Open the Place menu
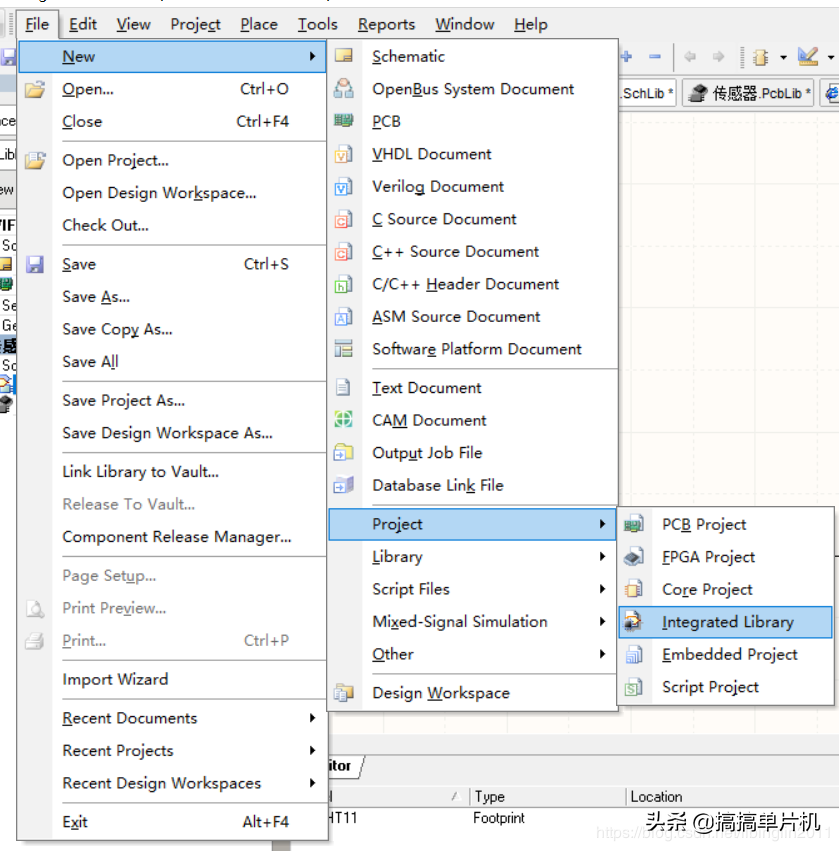Viewport: 839px width, 851px height. click(x=259, y=24)
